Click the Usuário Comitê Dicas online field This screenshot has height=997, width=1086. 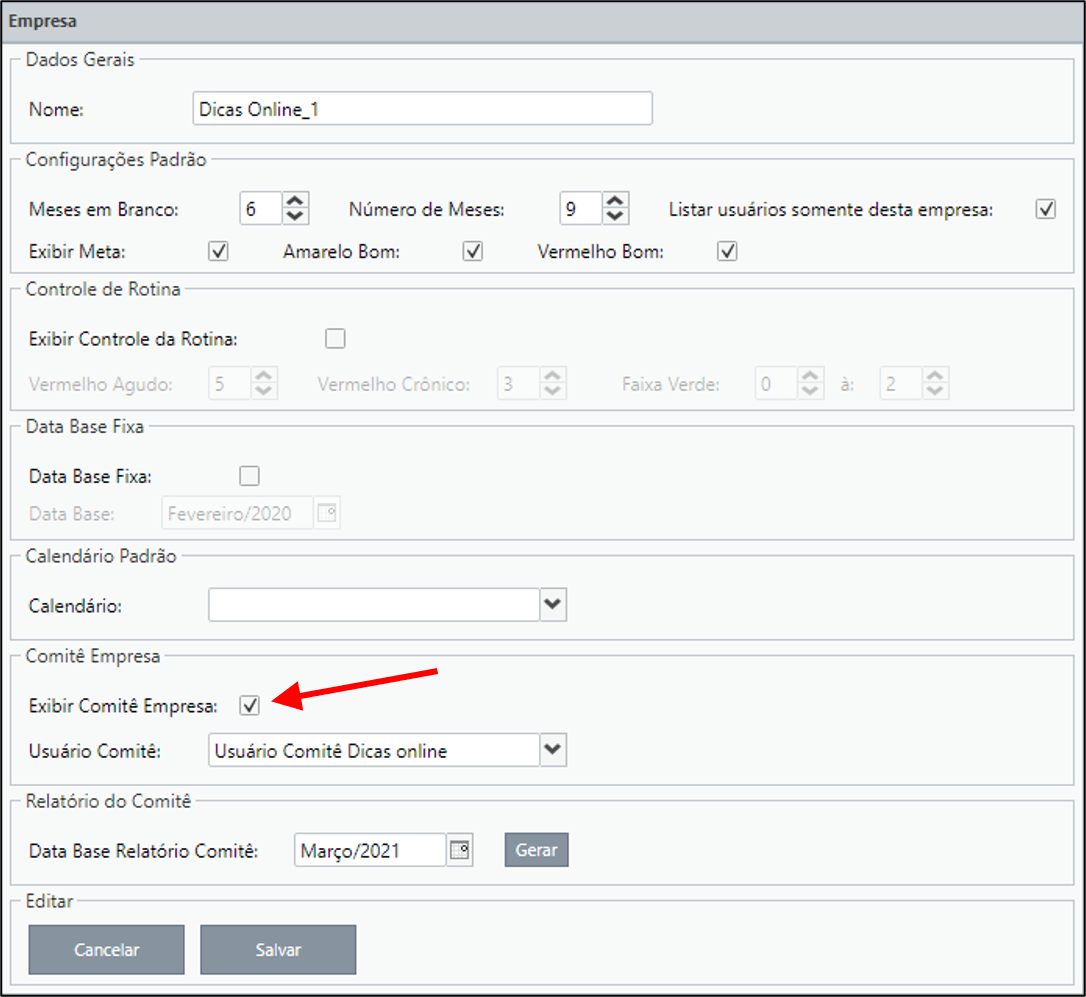[x=374, y=750]
